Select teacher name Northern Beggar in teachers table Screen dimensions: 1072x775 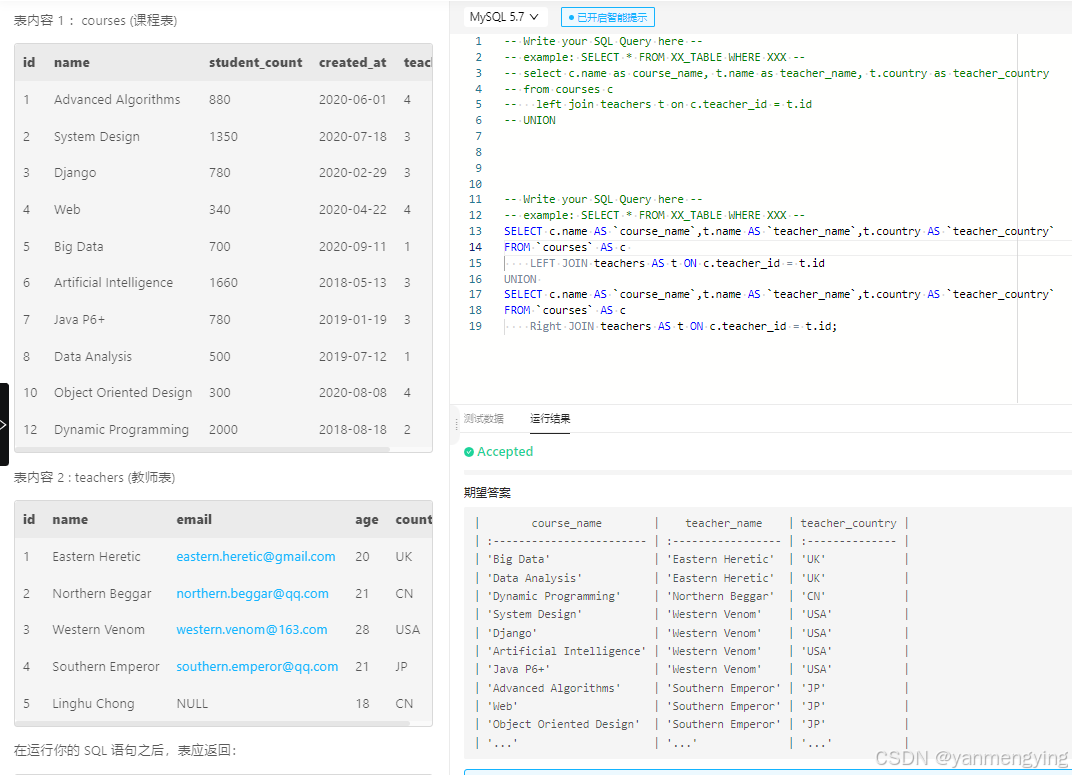pyautogui.click(x=102, y=593)
